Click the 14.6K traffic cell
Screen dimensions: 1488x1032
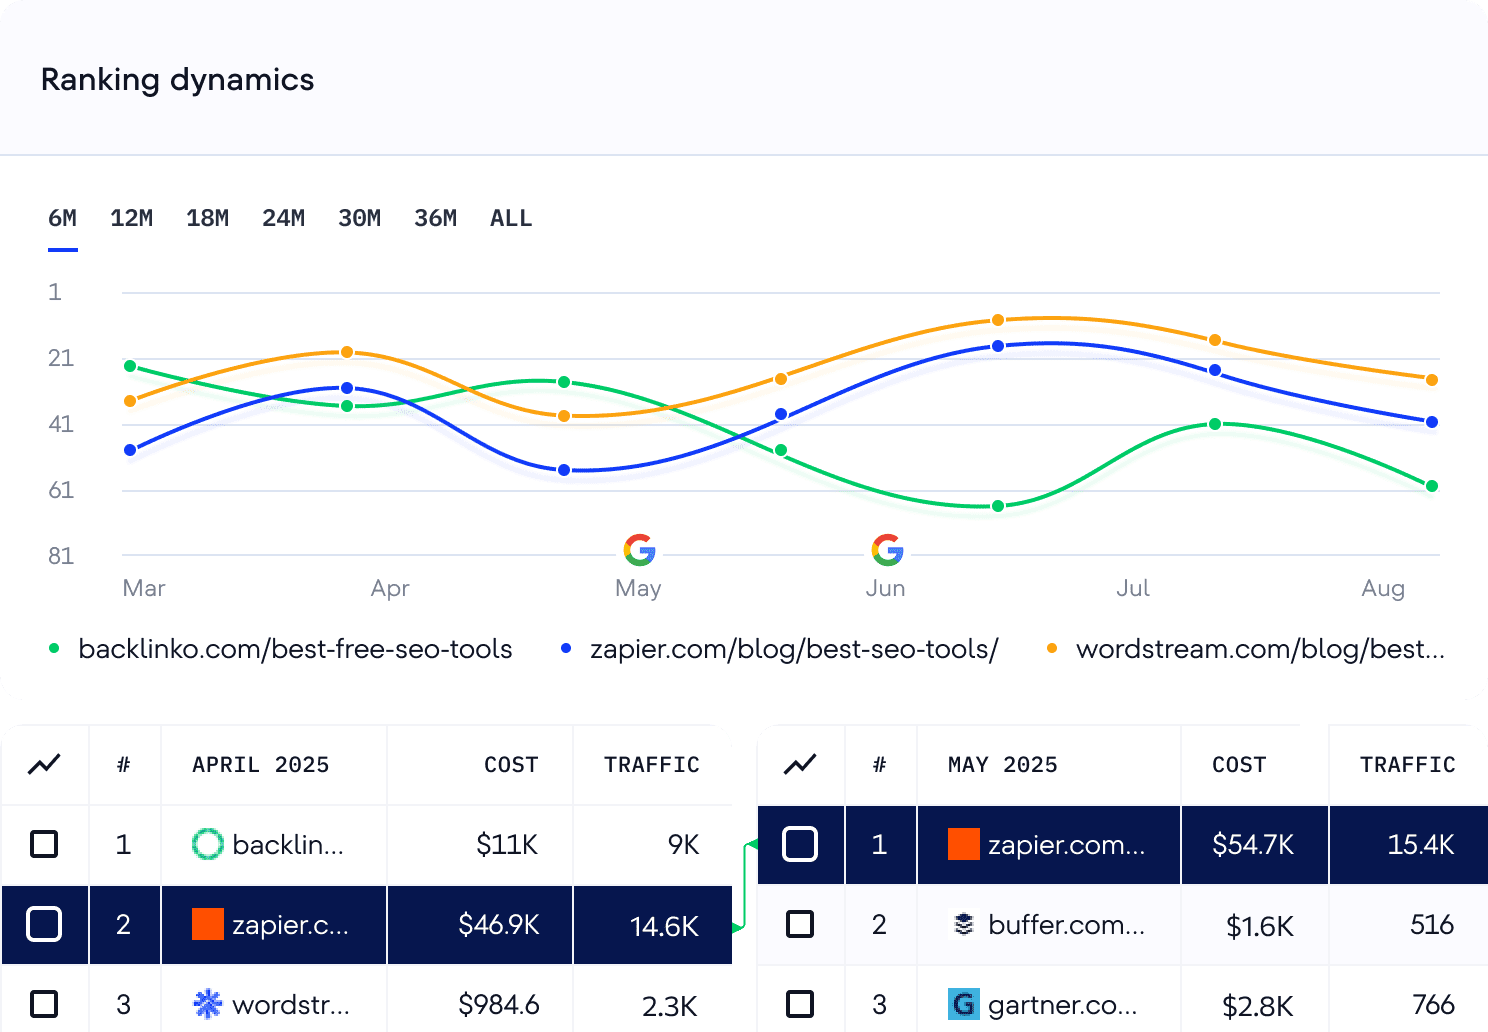pyautogui.click(x=665, y=926)
